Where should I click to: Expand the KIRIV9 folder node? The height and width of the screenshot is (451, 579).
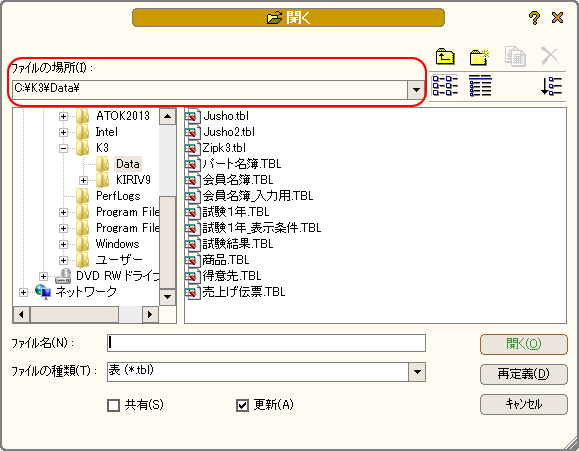(83, 180)
